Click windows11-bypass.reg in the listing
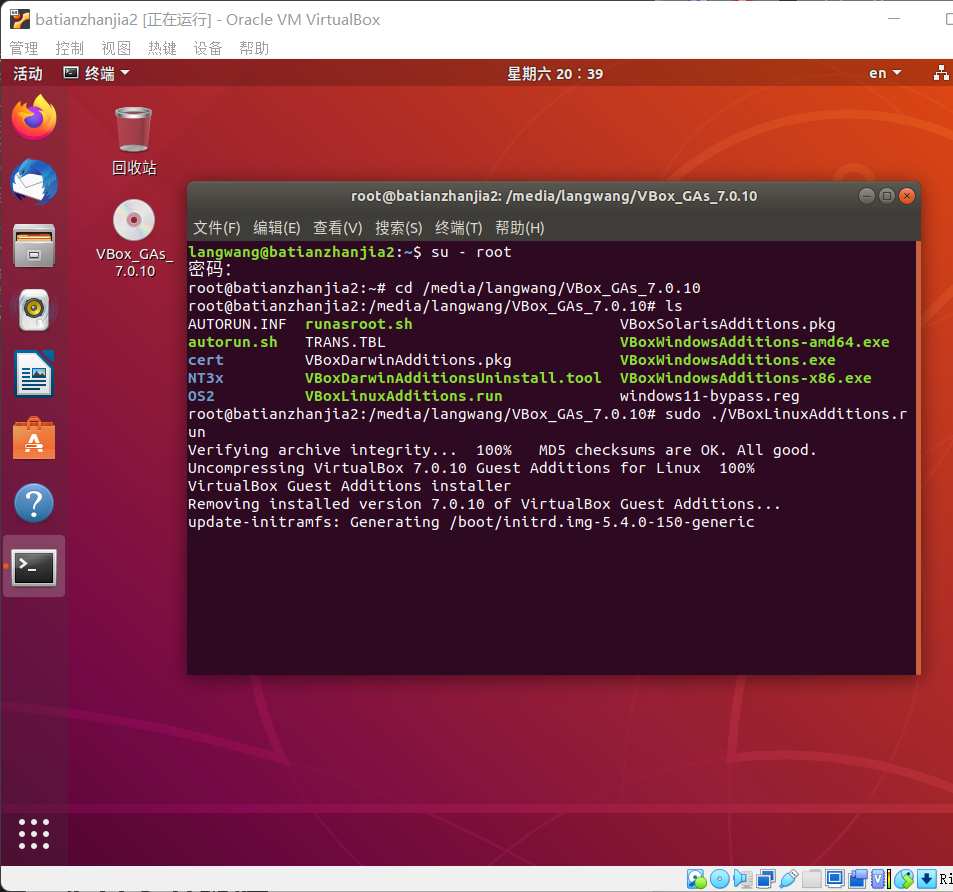Viewport: 953px width, 892px height. click(x=709, y=396)
